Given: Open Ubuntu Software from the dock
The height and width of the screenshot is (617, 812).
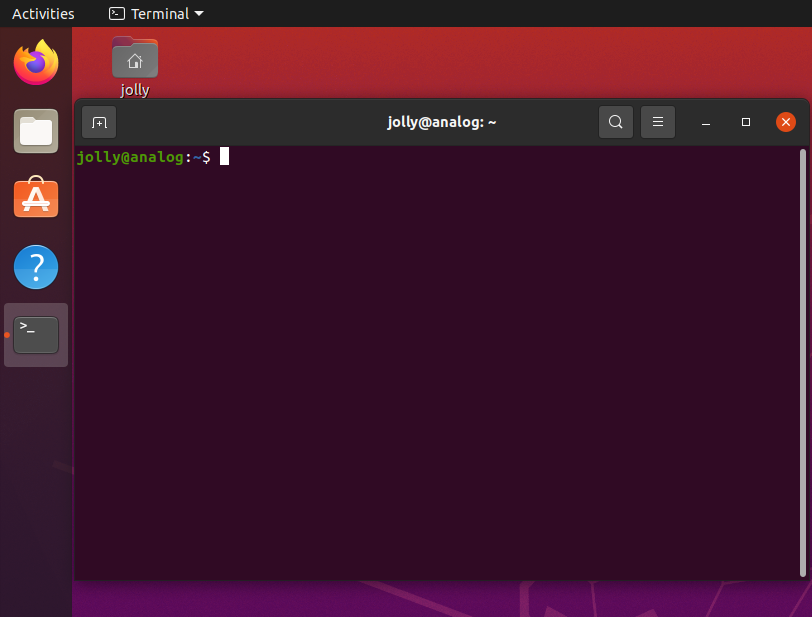Looking at the screenshot, I should tap(36, 197).
